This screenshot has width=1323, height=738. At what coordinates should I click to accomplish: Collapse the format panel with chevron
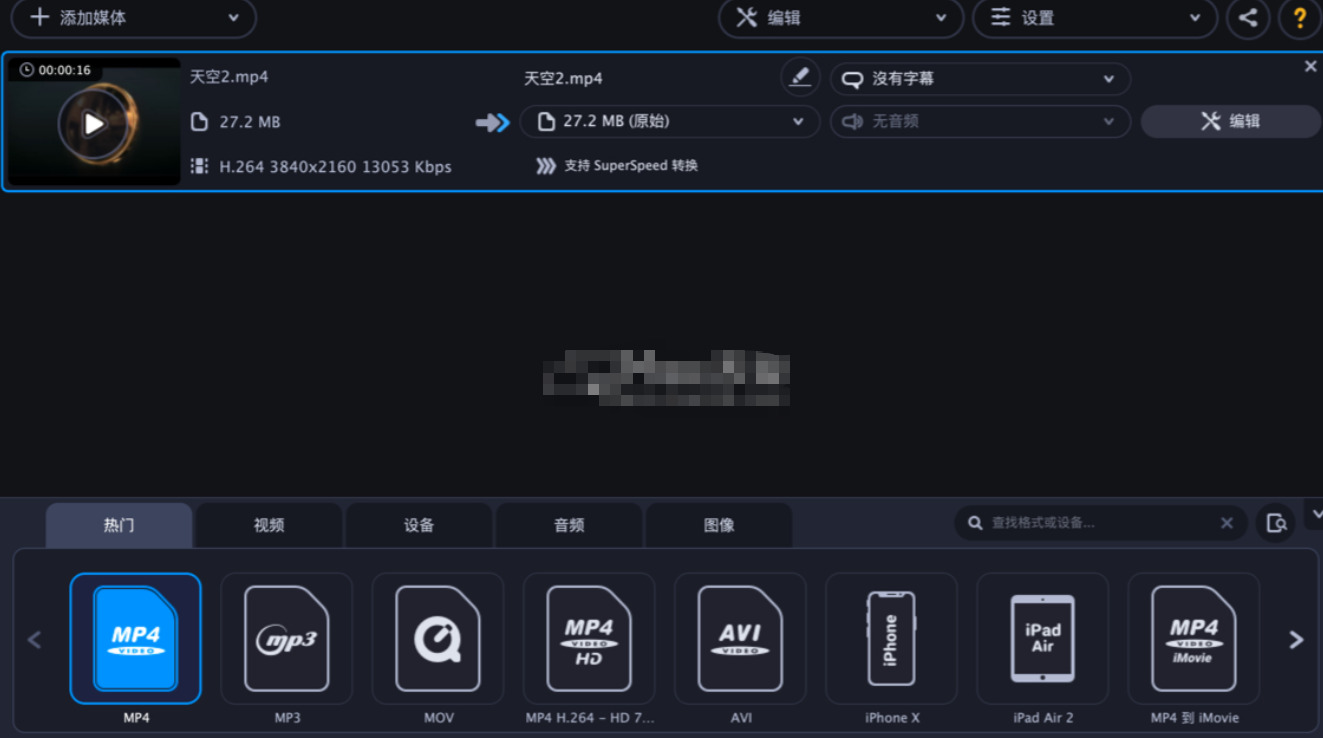point(1316,514)
